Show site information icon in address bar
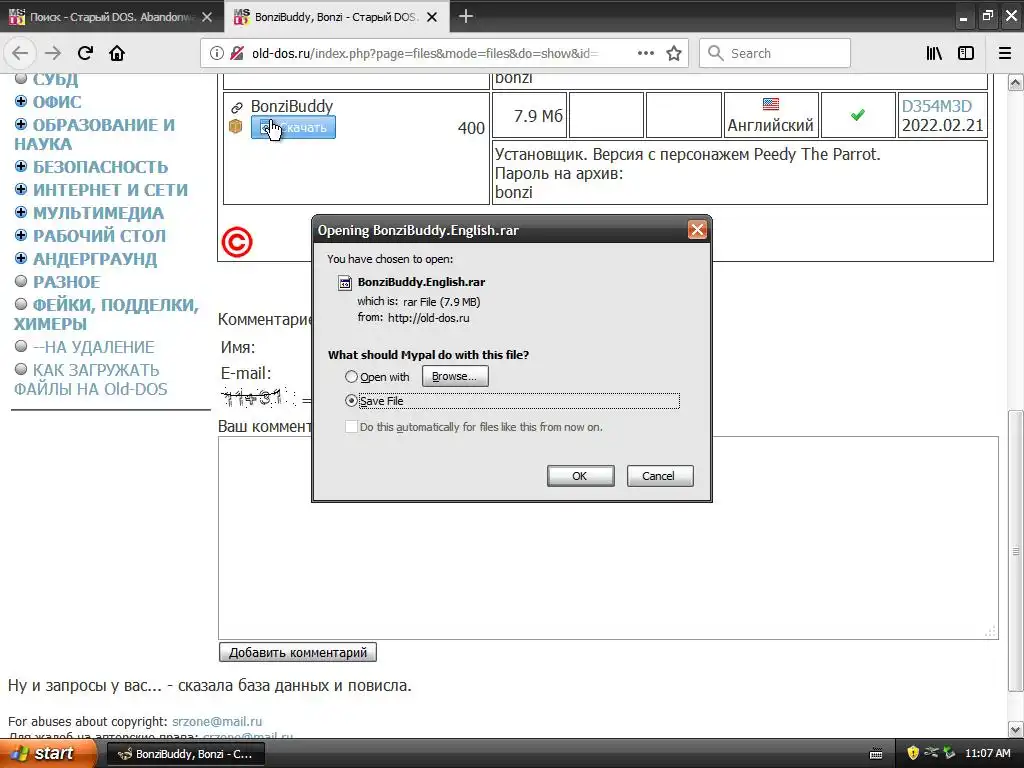This screenshot has height=768, width=1024. pyautogui.click(x=217, y=53)
